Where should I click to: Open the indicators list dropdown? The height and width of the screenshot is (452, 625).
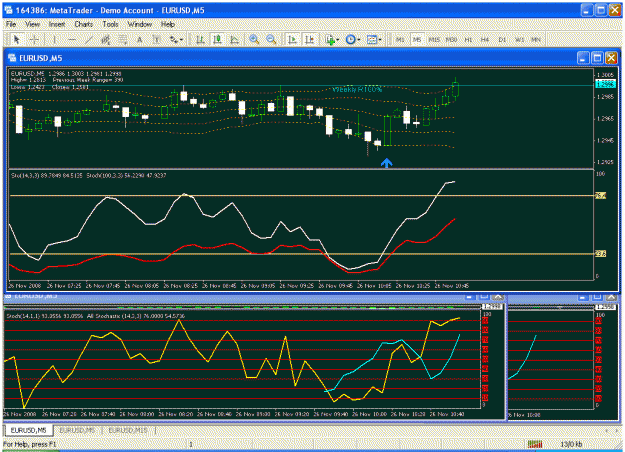click(x=331, y=39)
